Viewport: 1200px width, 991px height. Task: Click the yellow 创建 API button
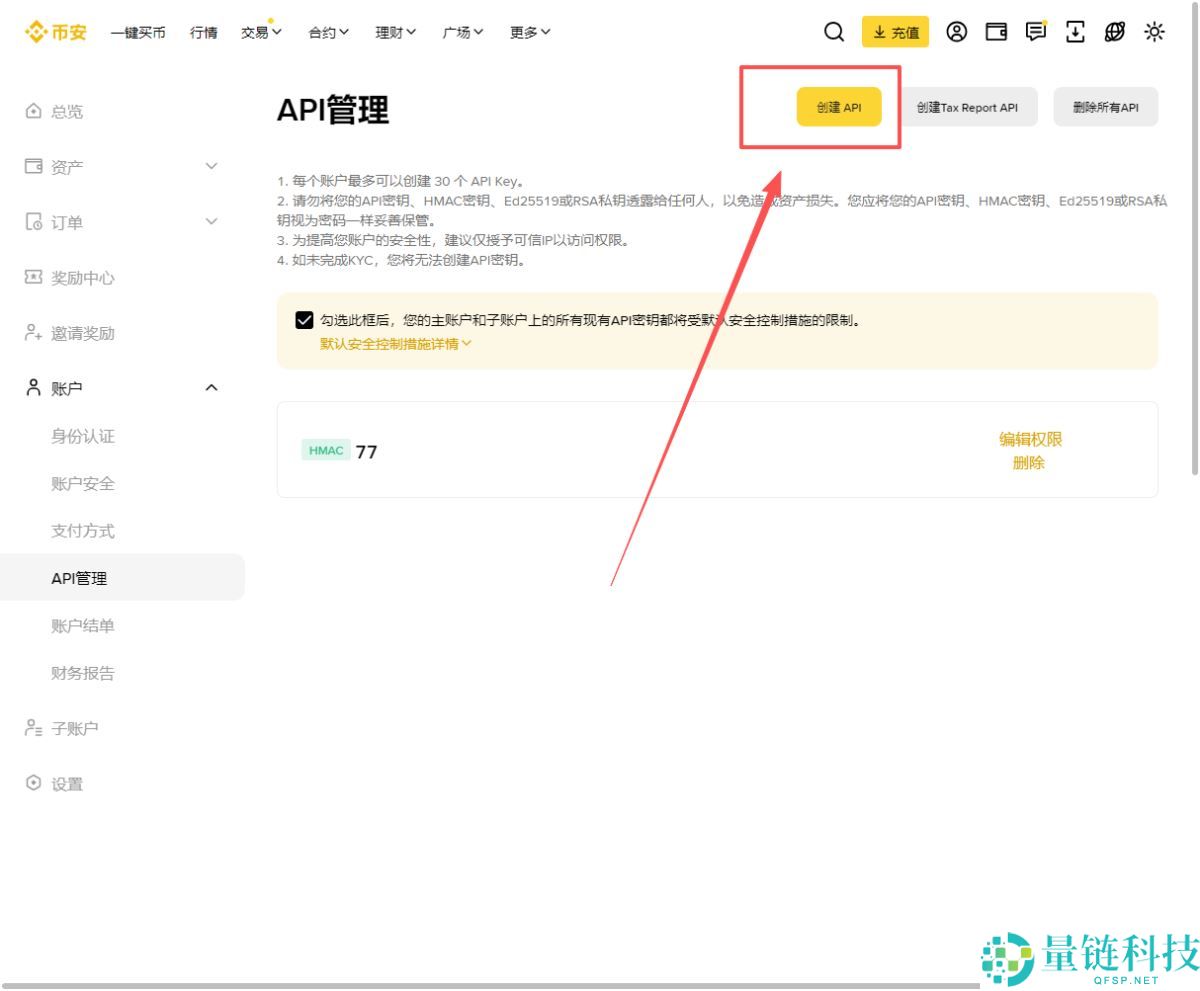838,107
